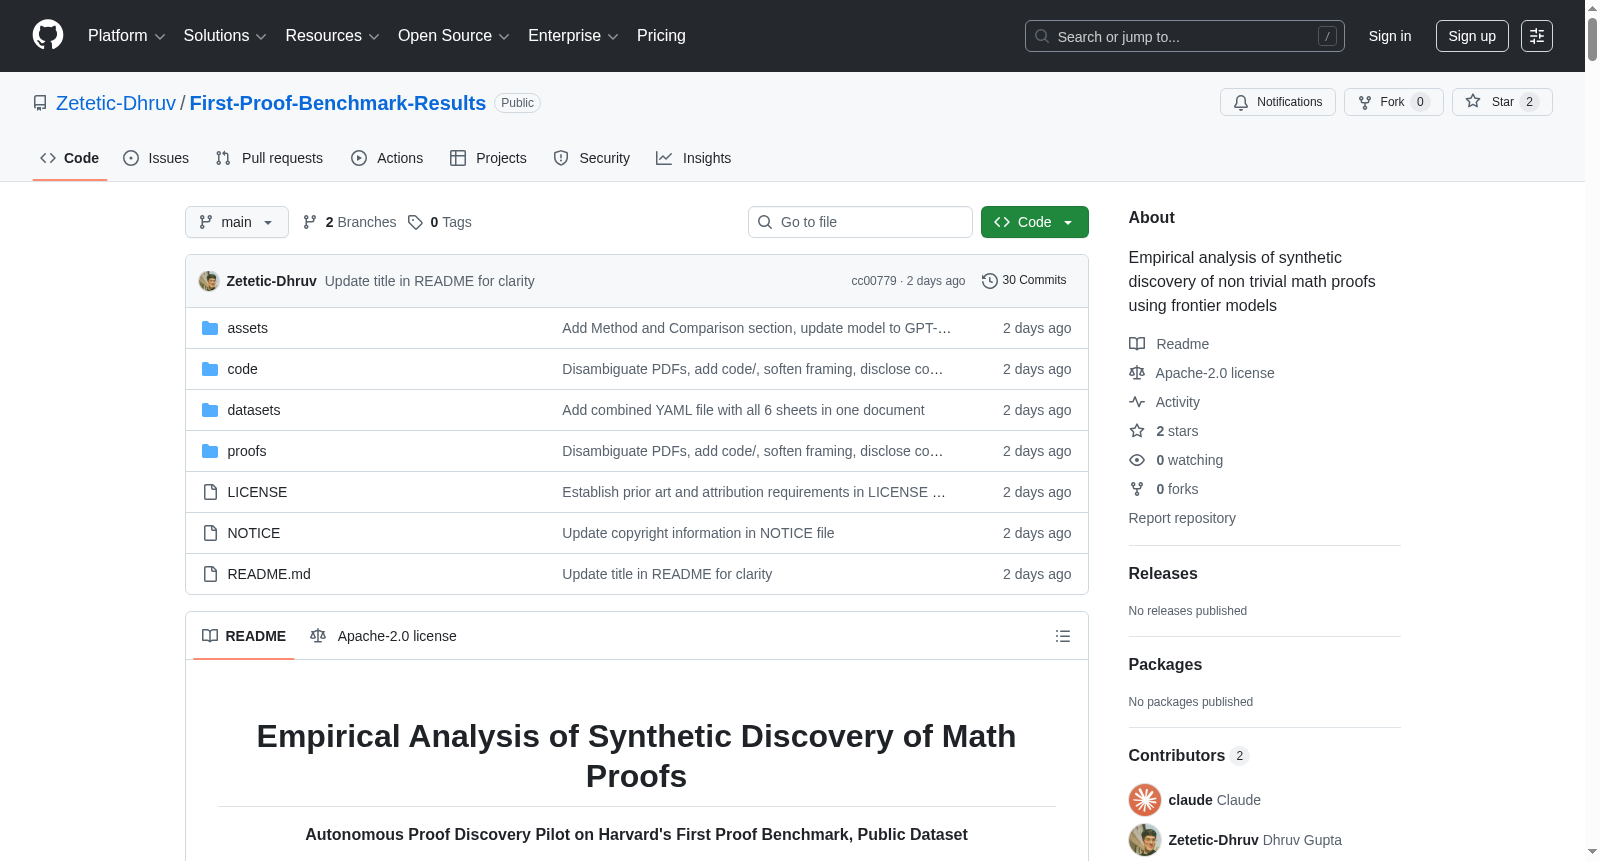The image size is (1600, 861).
Task: Open the datasets commit message about YAML
Action: click(x=743, y=410)
